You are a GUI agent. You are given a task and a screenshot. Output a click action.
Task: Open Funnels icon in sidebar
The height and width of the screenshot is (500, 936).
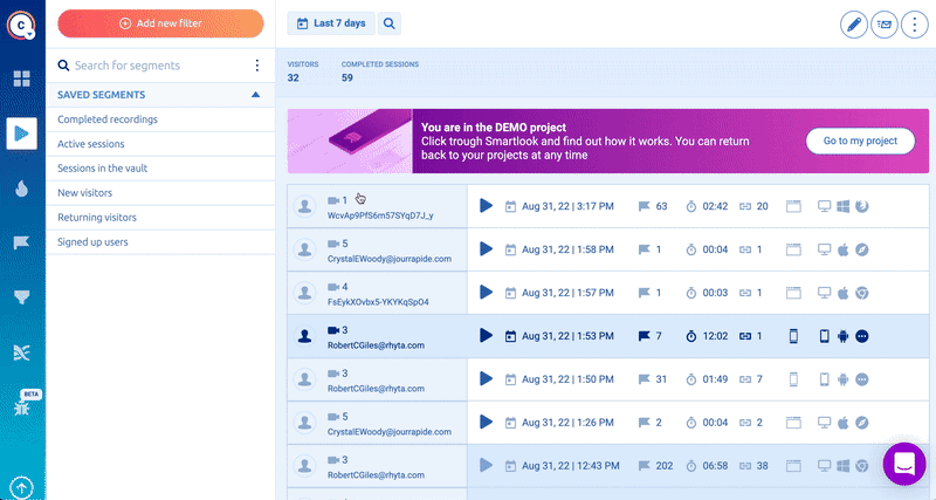(21, 297)
